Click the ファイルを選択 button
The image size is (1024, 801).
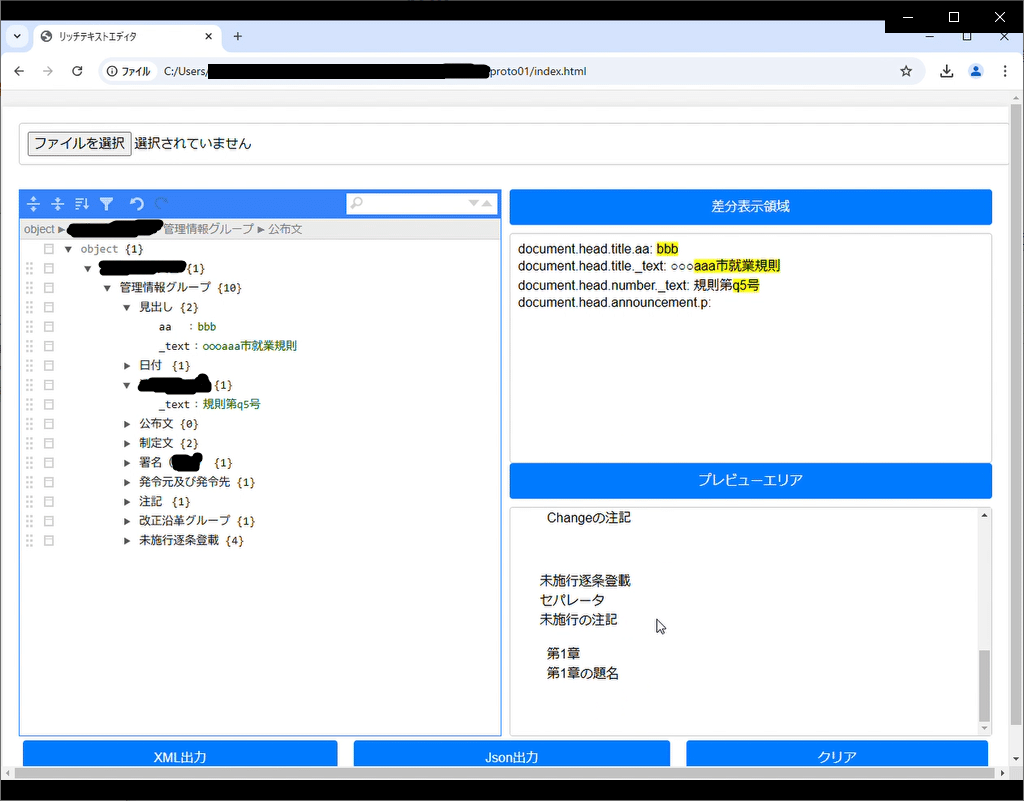click(78, 143)
